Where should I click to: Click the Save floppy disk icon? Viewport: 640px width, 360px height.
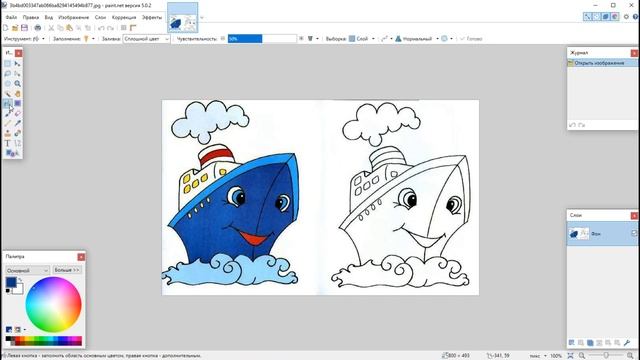coord(24,28)
